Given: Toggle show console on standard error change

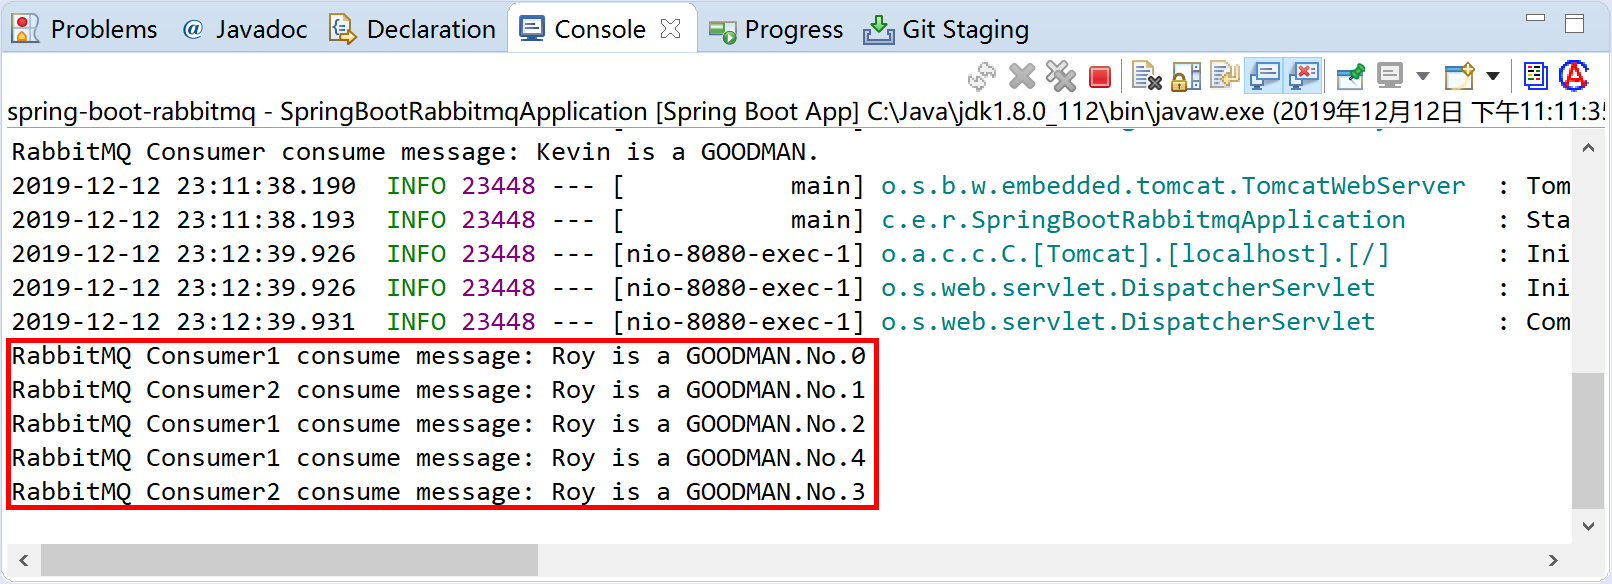Looking at the screenshot, I should [1304, 76].
